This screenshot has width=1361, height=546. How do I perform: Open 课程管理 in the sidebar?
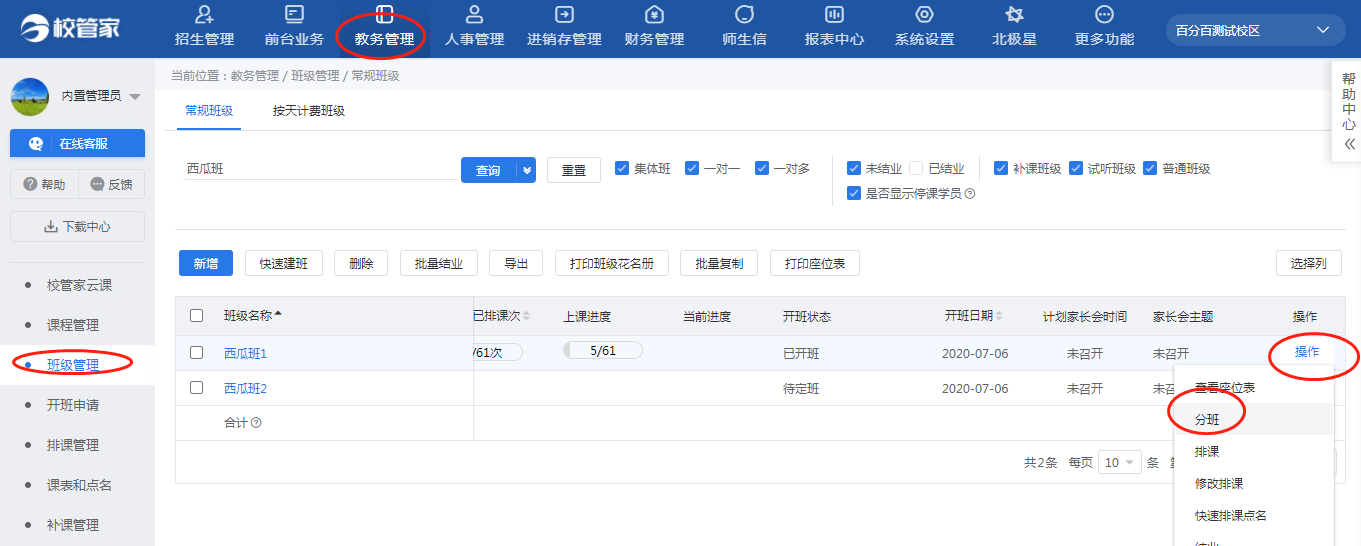point(73,325)
